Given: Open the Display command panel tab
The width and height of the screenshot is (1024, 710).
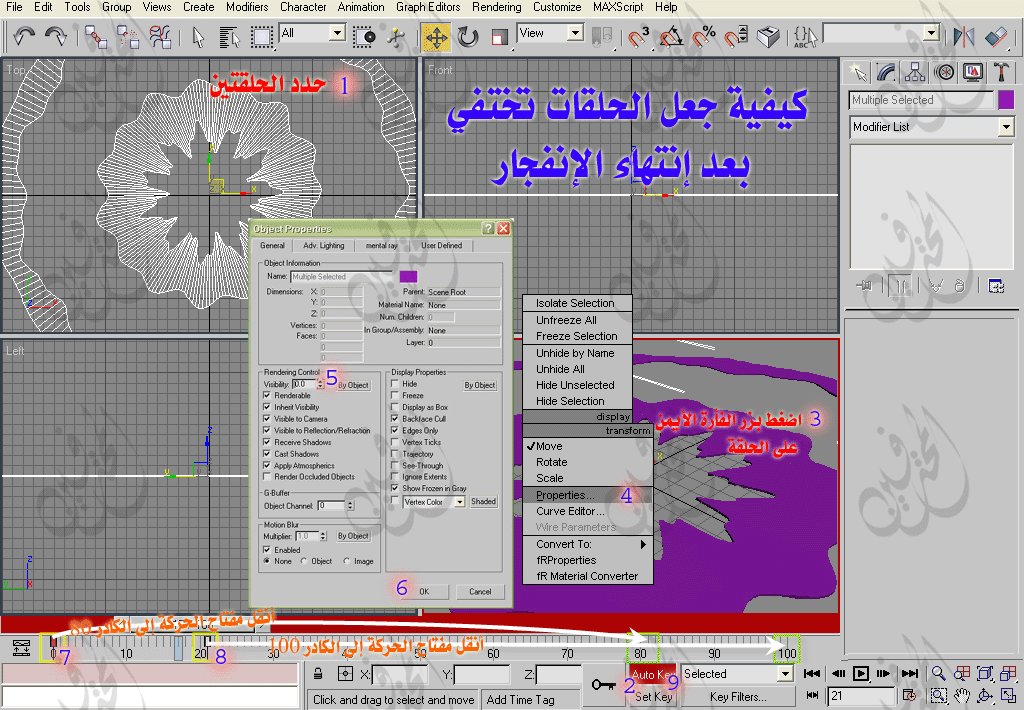Looking at the screenshot, I should [x=973, y=72].
